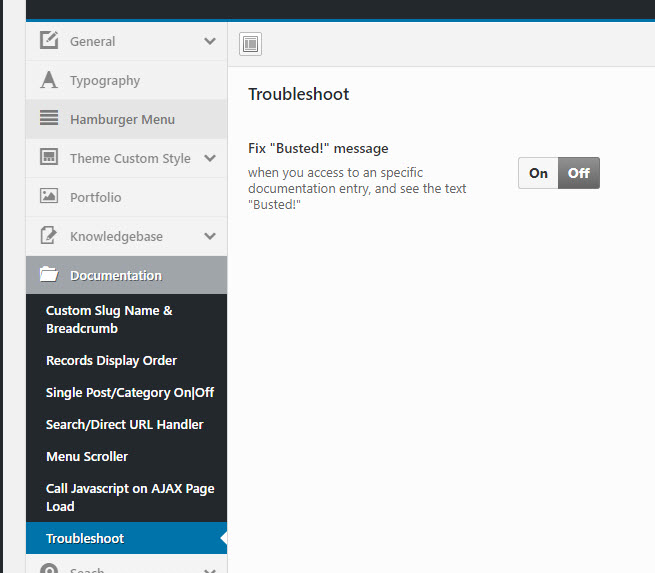Click the General pencil-edit icon
Screen dimensions: 655x573
(48, 41)
